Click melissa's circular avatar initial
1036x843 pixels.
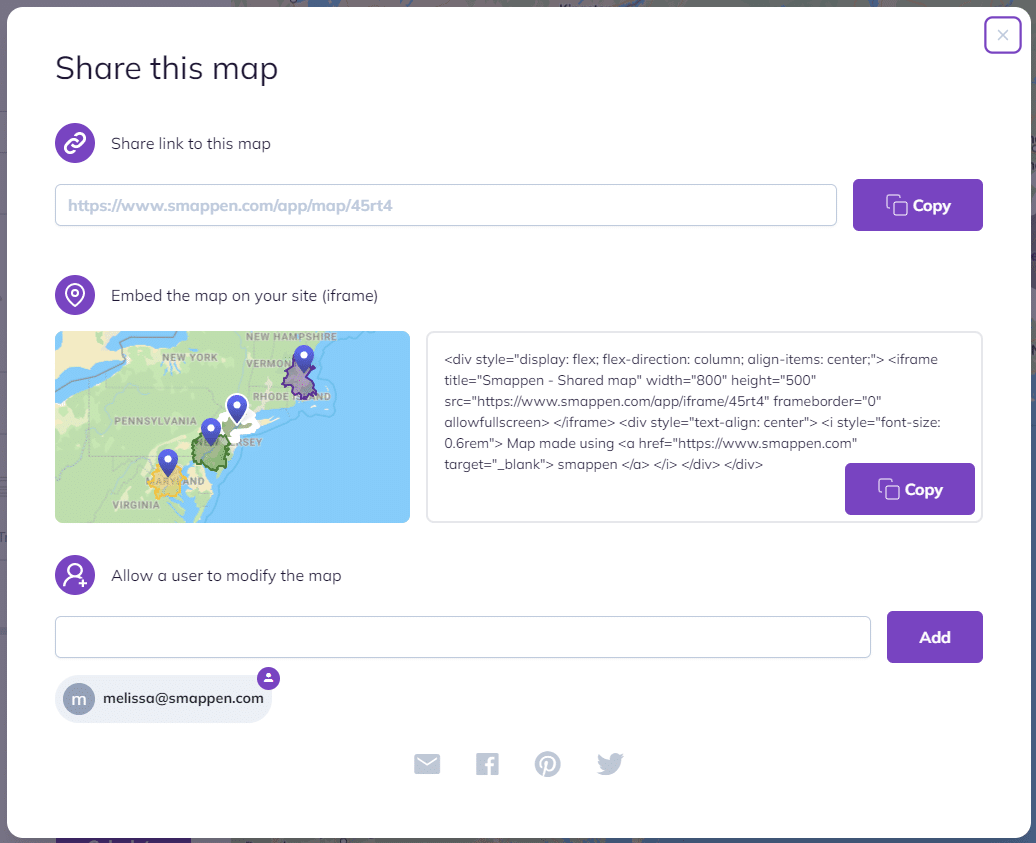(x=79, y=699)
